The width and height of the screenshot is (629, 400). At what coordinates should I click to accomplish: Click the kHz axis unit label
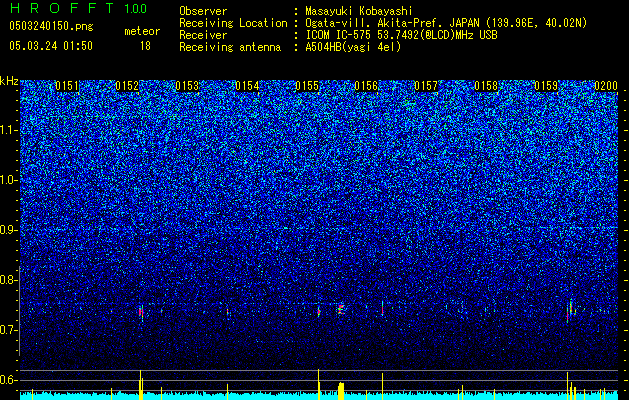tap(9, 81)
